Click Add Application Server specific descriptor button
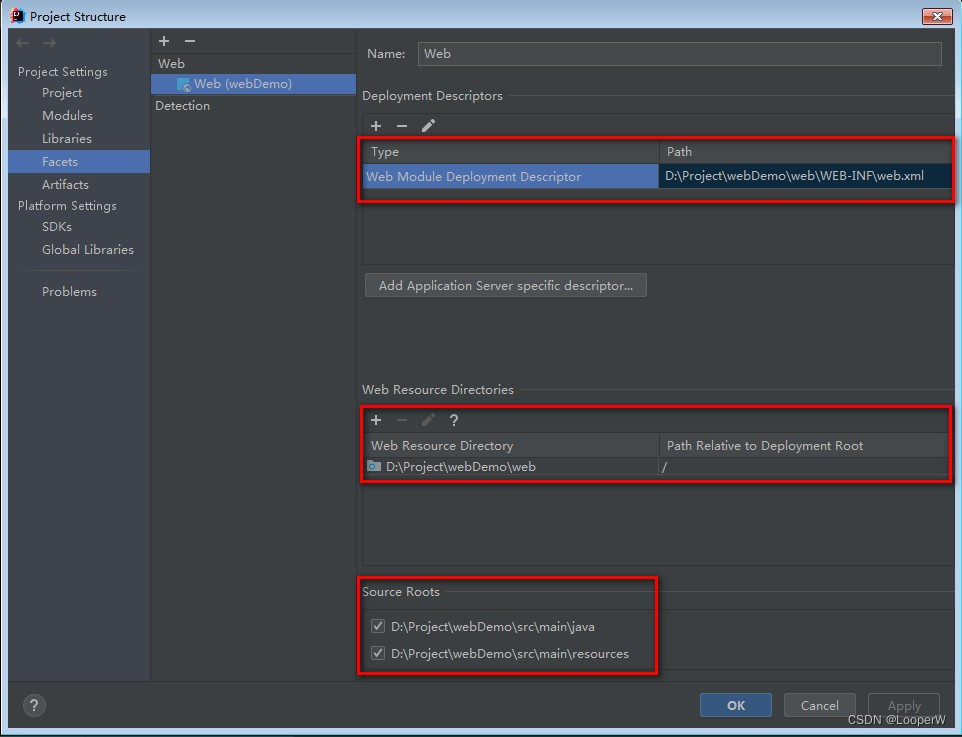The image size is (962, 737). [506, 285]
